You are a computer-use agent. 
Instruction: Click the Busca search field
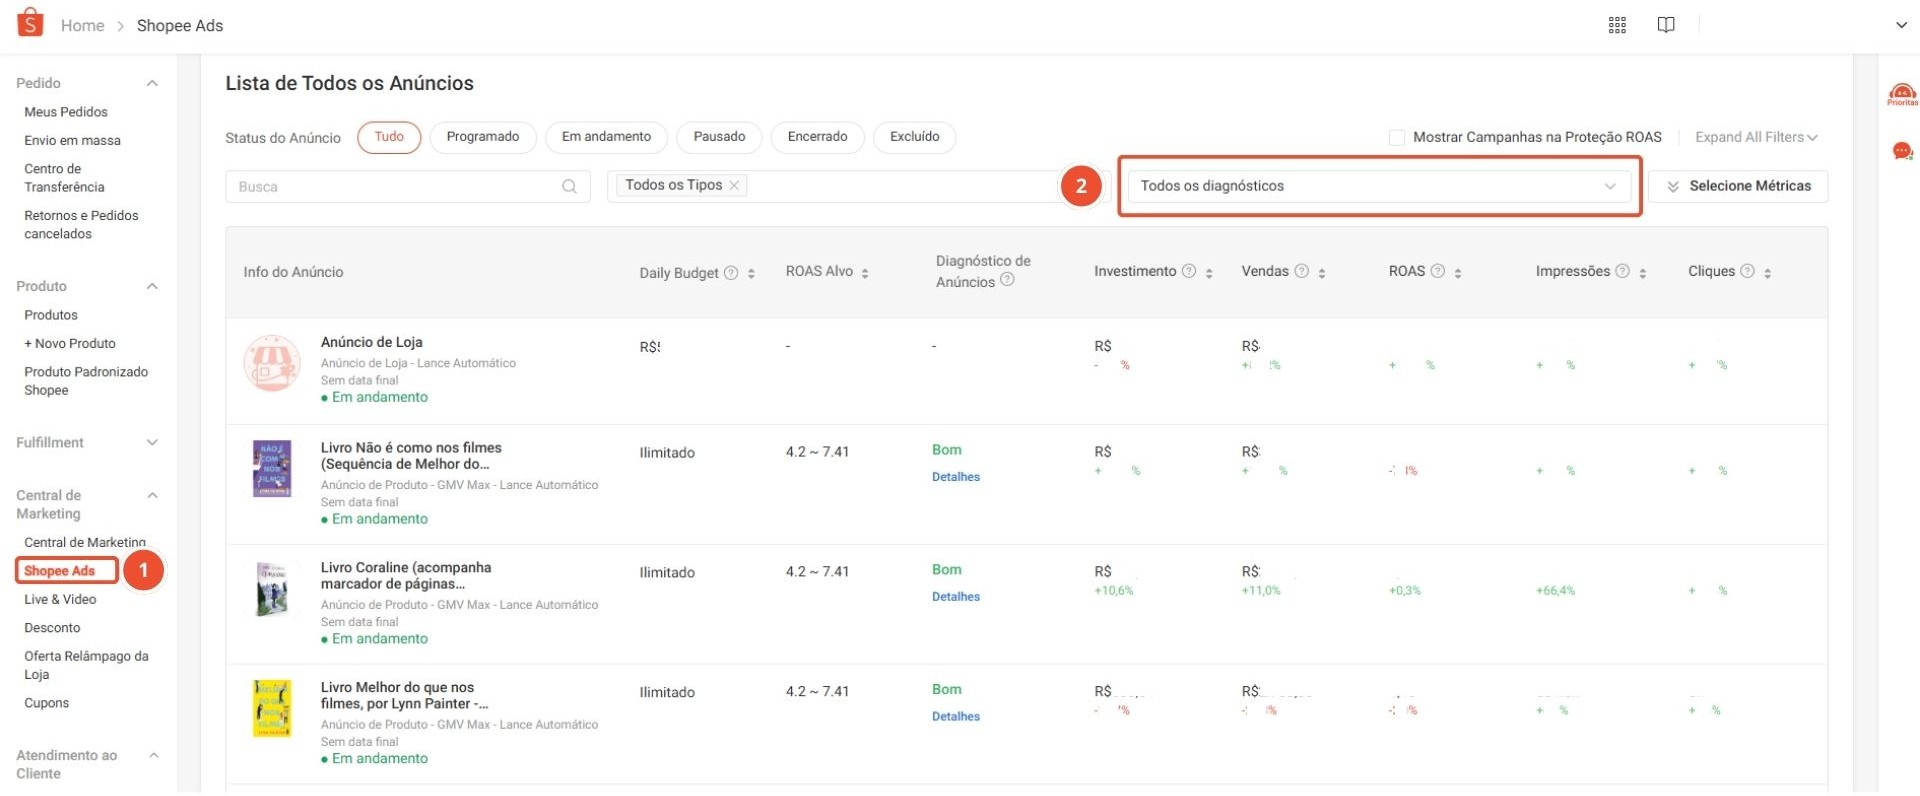[x=395, y=187]
